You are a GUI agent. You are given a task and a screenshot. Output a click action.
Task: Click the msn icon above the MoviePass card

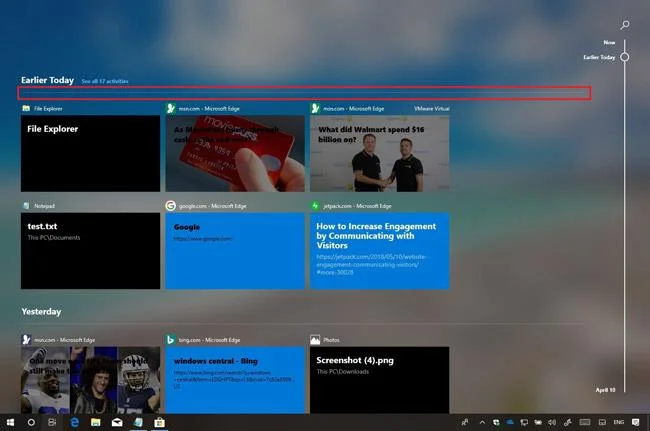click(171, 109)
